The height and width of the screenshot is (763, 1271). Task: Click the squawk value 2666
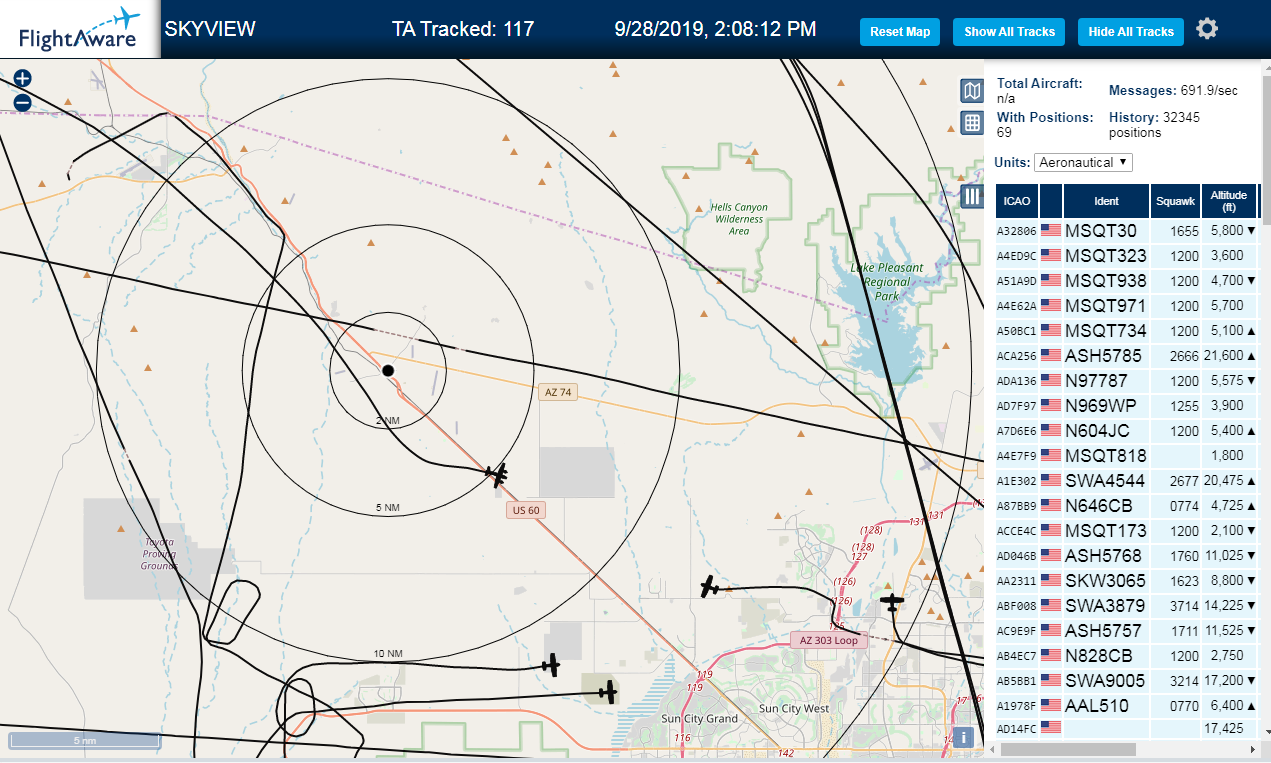click(1184, 356)
